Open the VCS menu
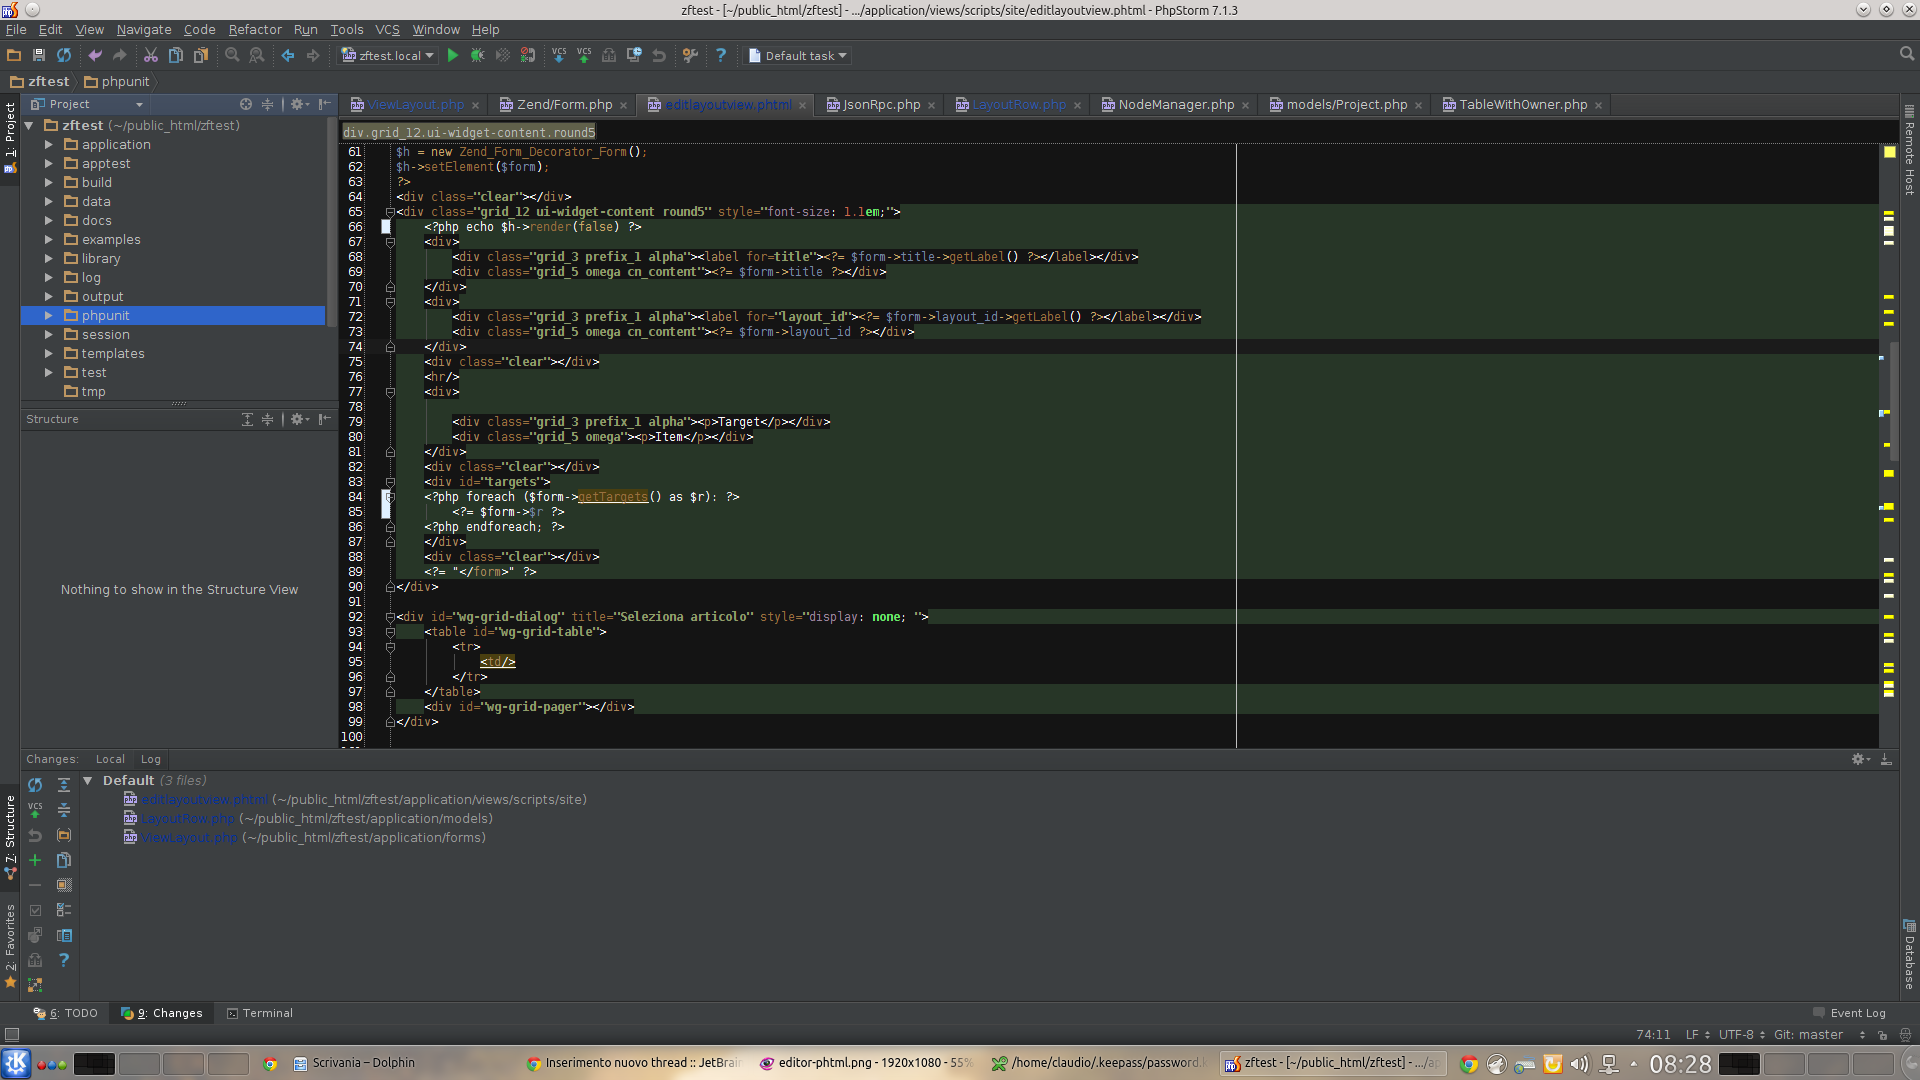 tap(386, 30)
